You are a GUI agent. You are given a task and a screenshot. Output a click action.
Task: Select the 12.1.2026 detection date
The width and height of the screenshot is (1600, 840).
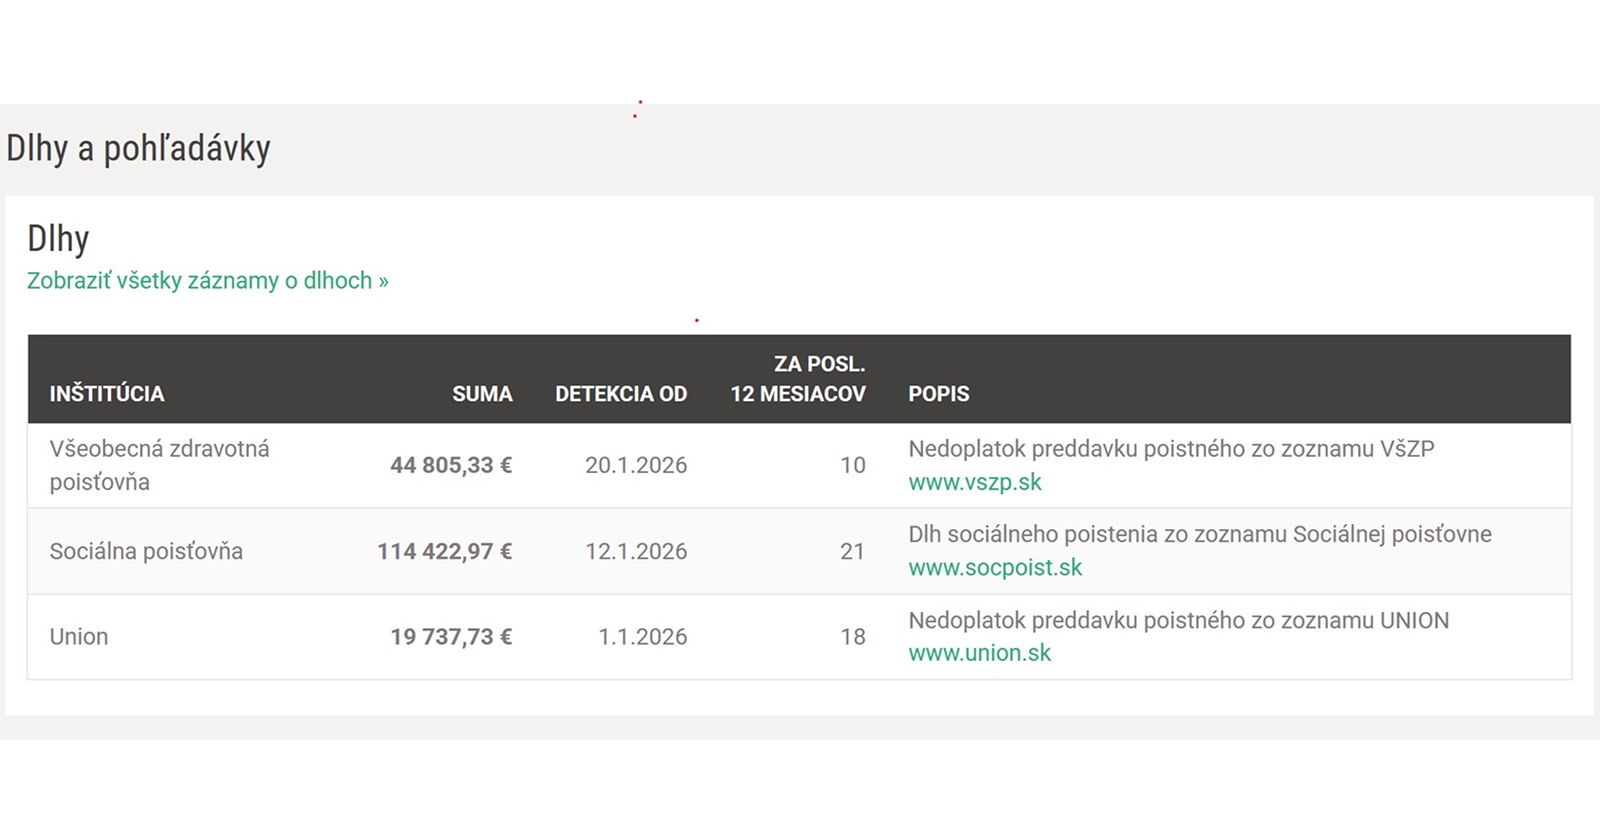click(636, 551)
